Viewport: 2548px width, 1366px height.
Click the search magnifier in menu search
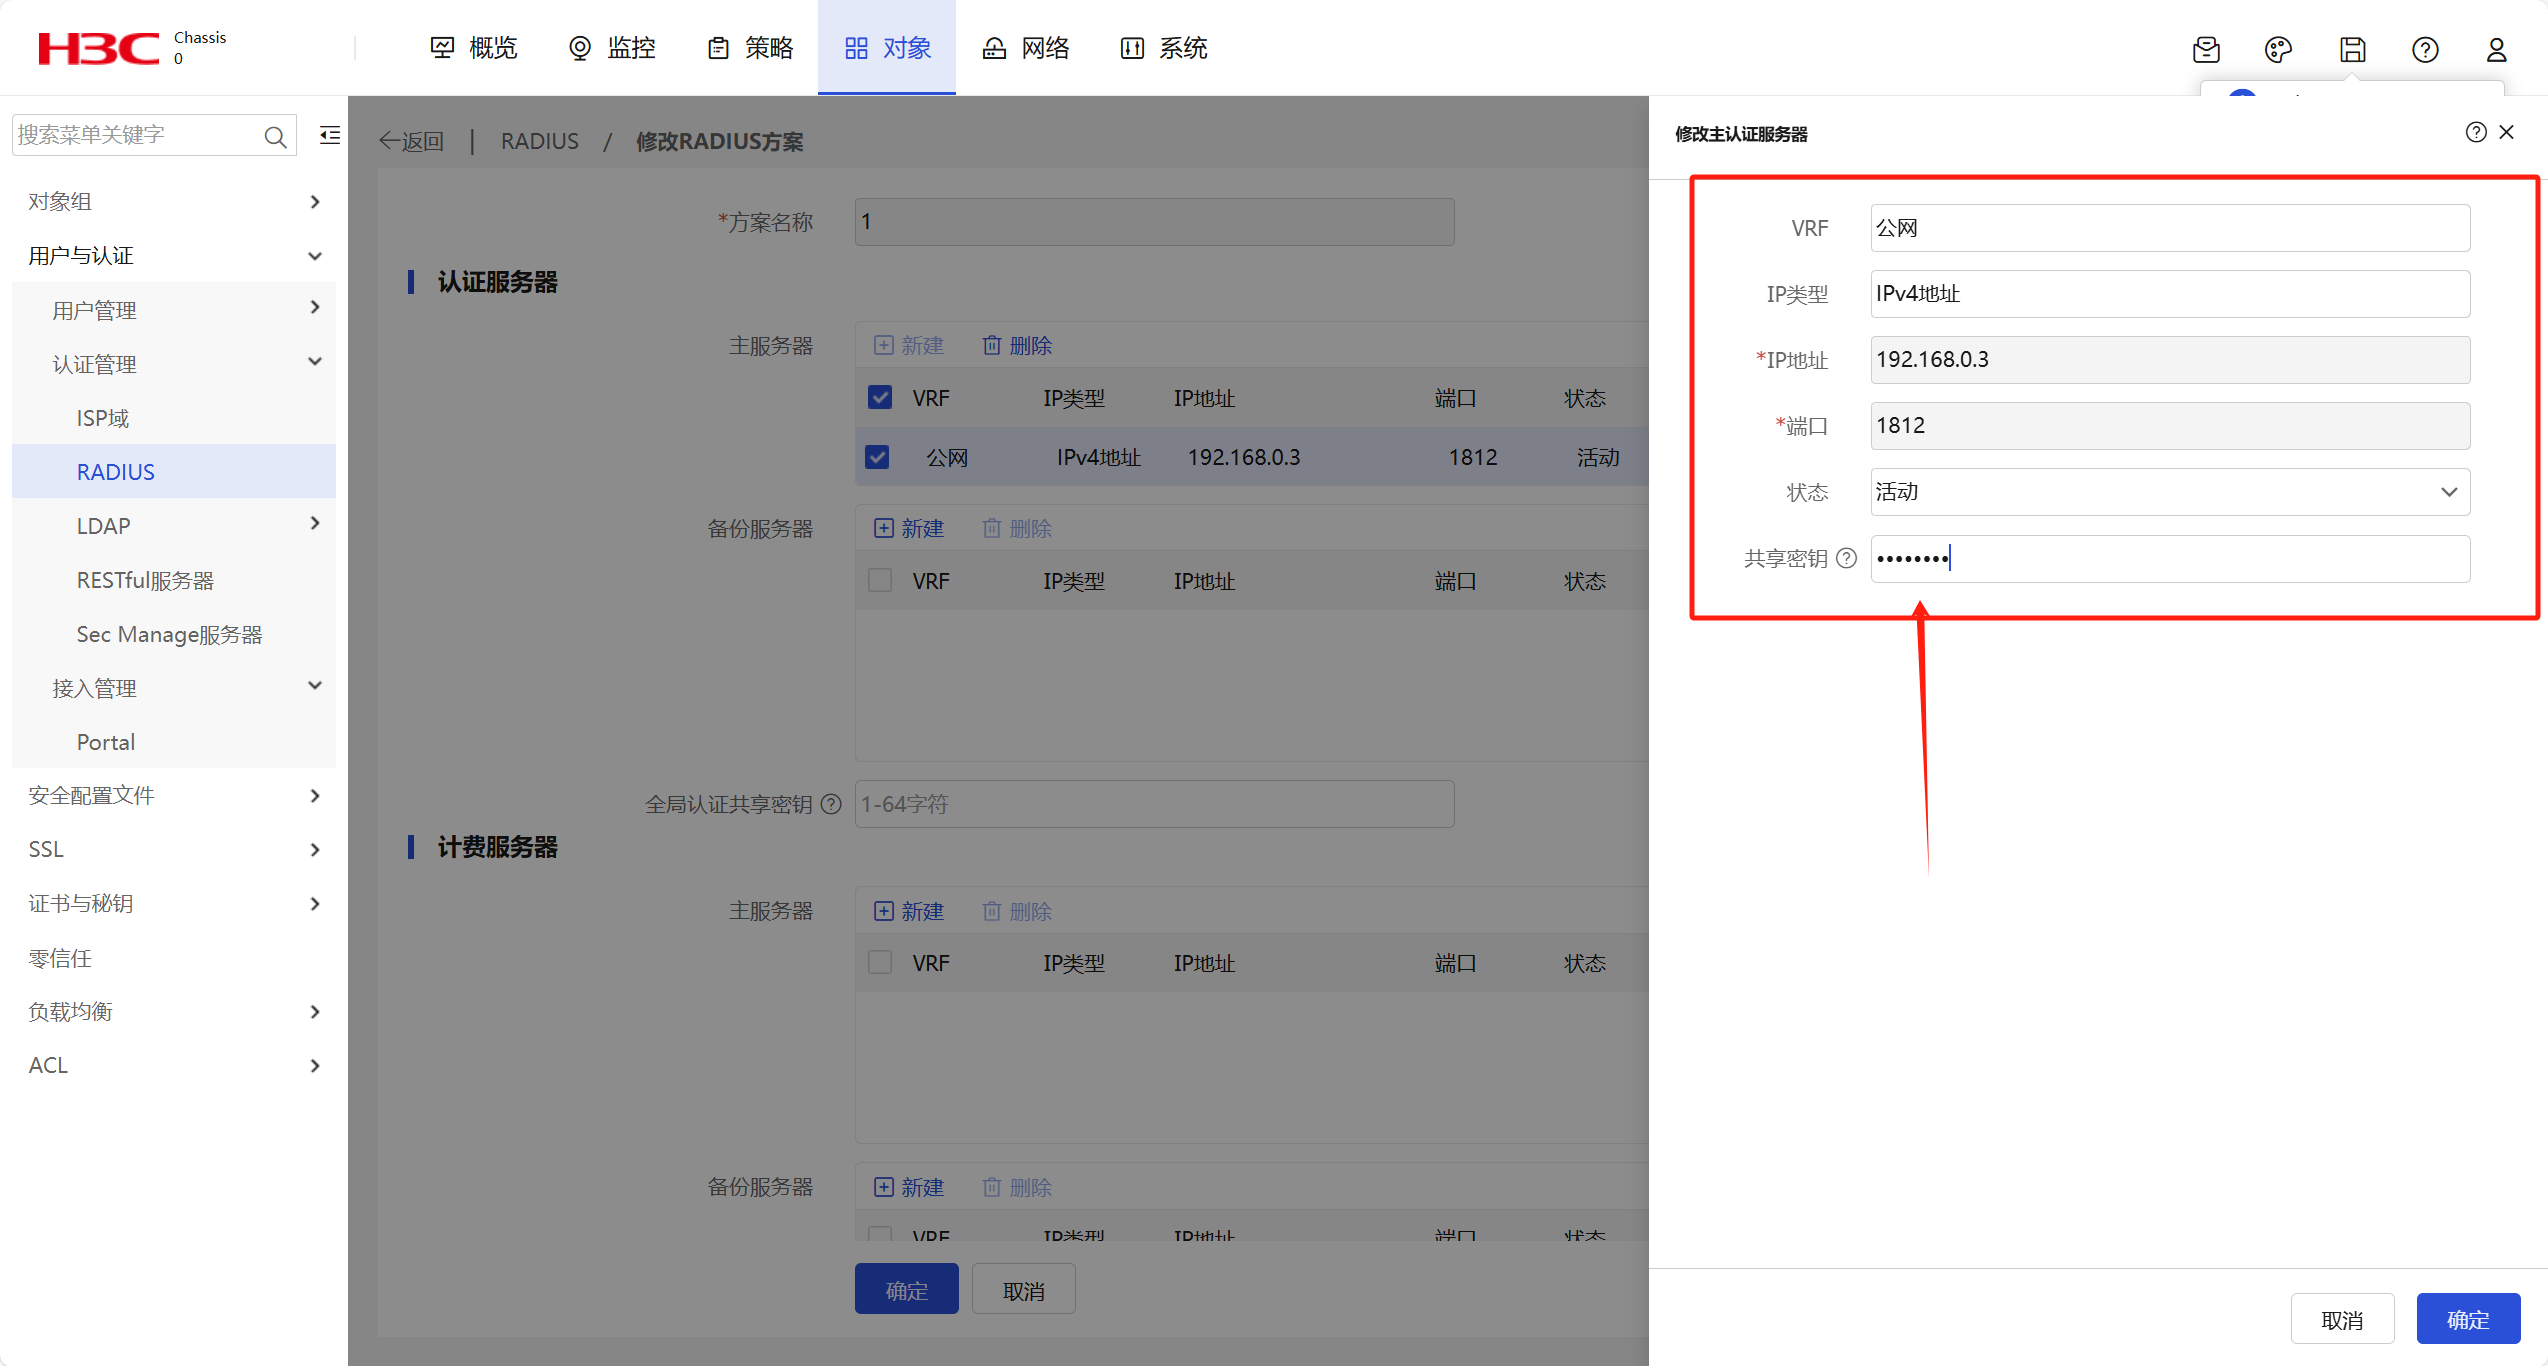pos(275,135)
